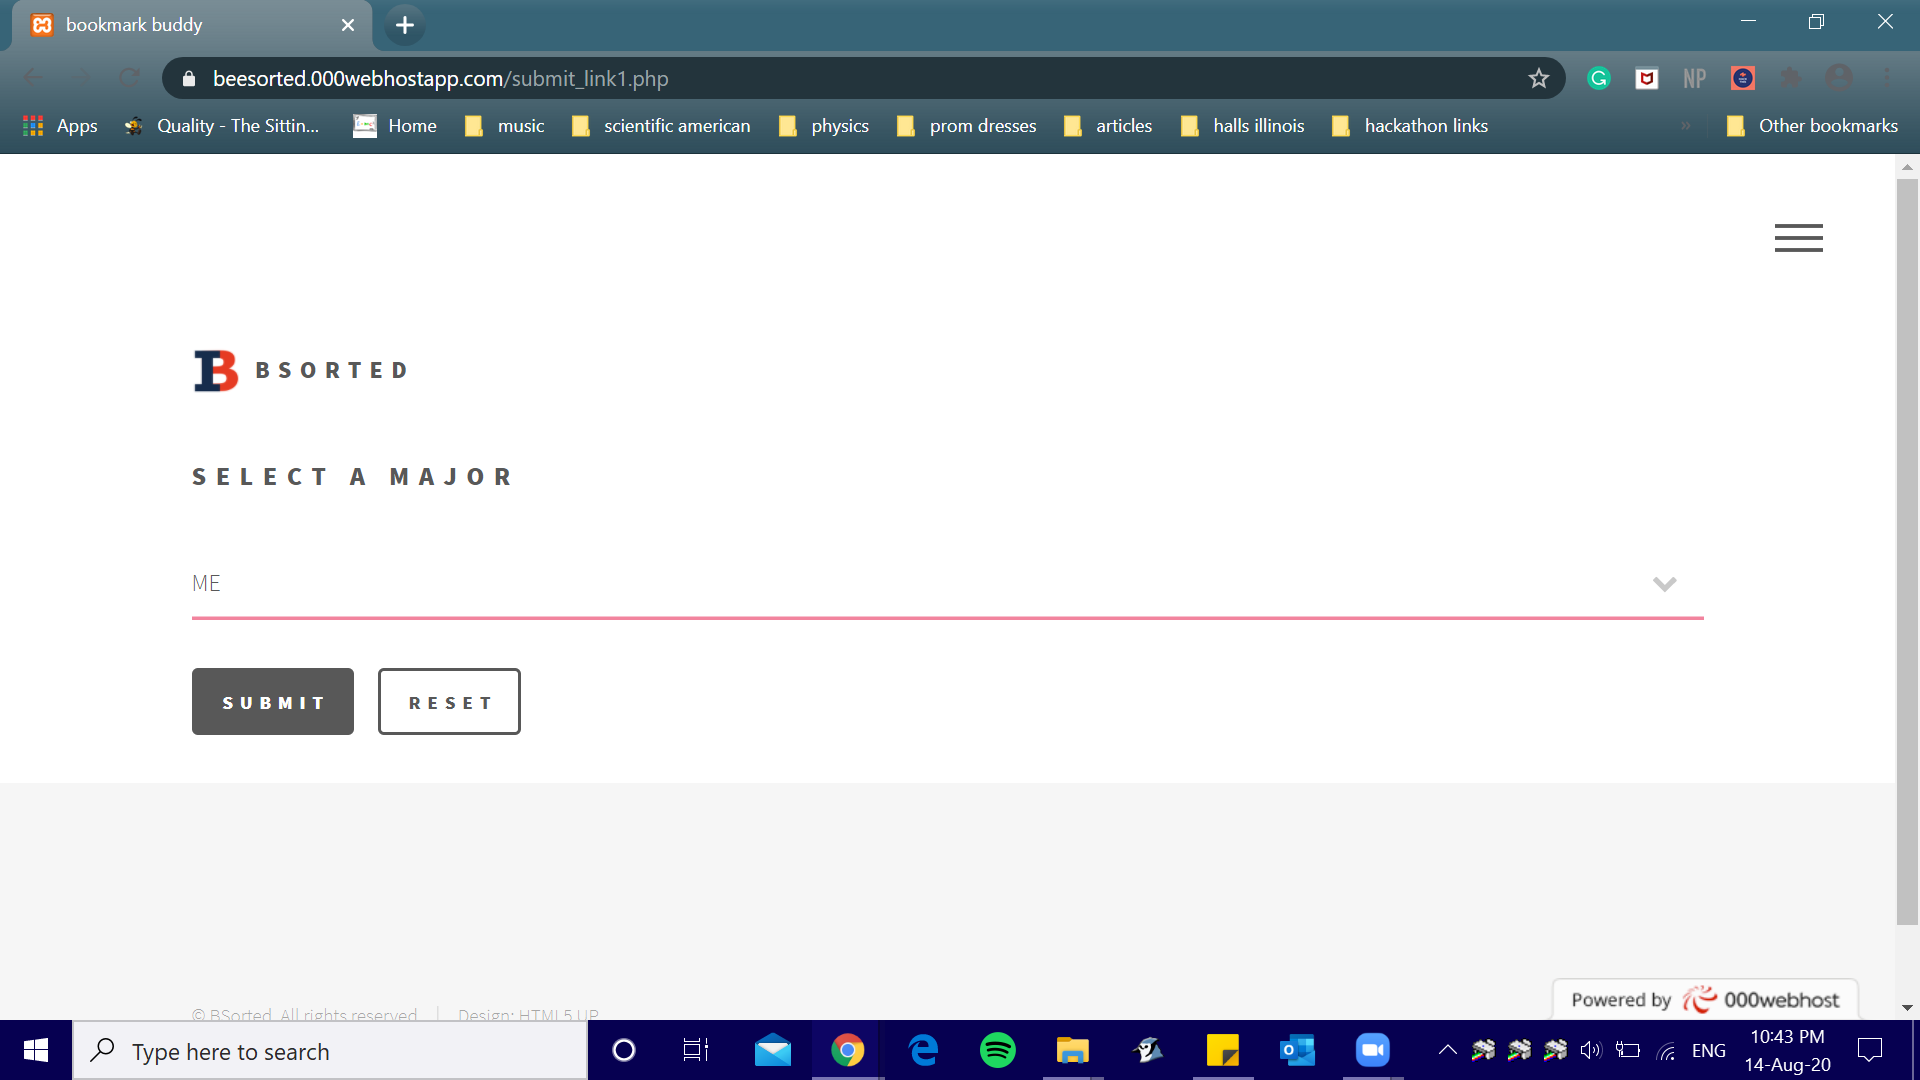The height and width of the screenshot is (1080, 1920).
Task: Expand the bookmarks overflow chevron
Action: pos(1686,126)
